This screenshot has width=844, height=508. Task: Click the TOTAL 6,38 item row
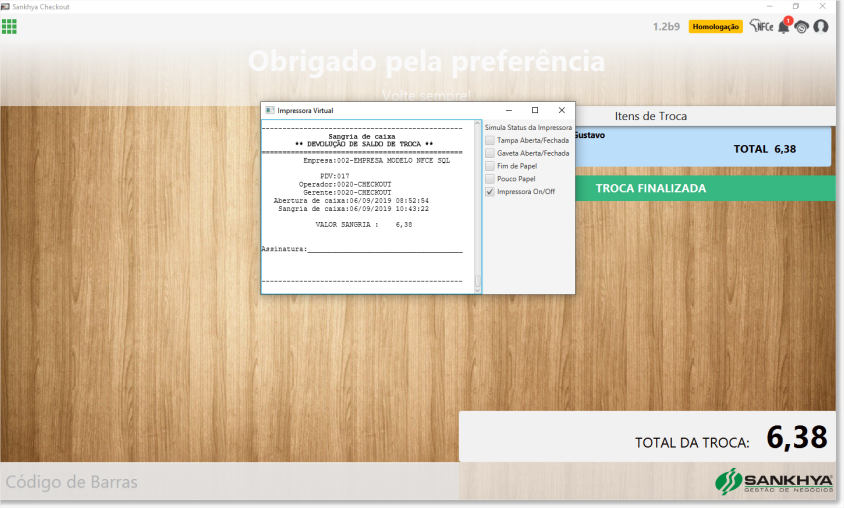[x=703, y=146]
